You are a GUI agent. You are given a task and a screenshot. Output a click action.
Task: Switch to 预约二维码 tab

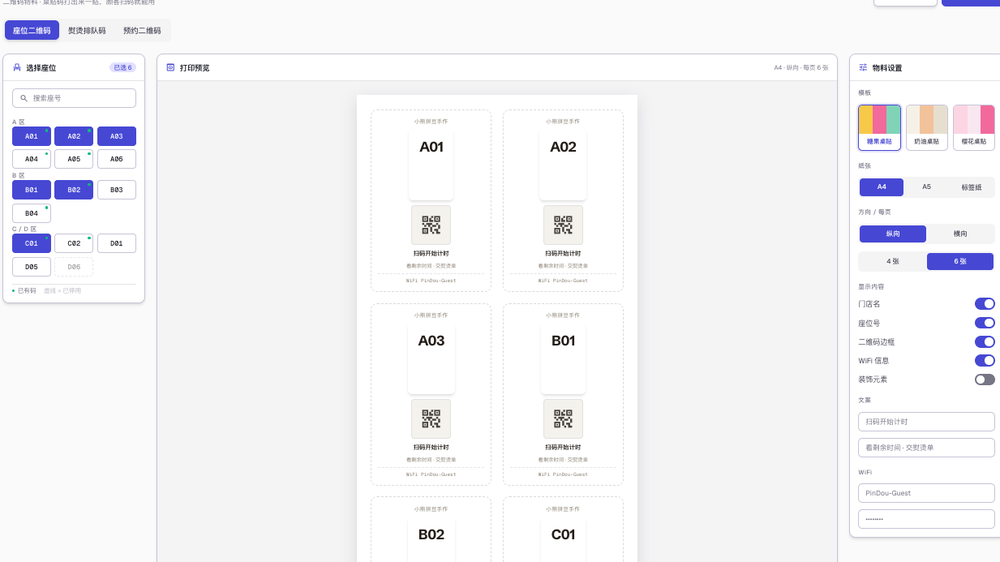142,30
